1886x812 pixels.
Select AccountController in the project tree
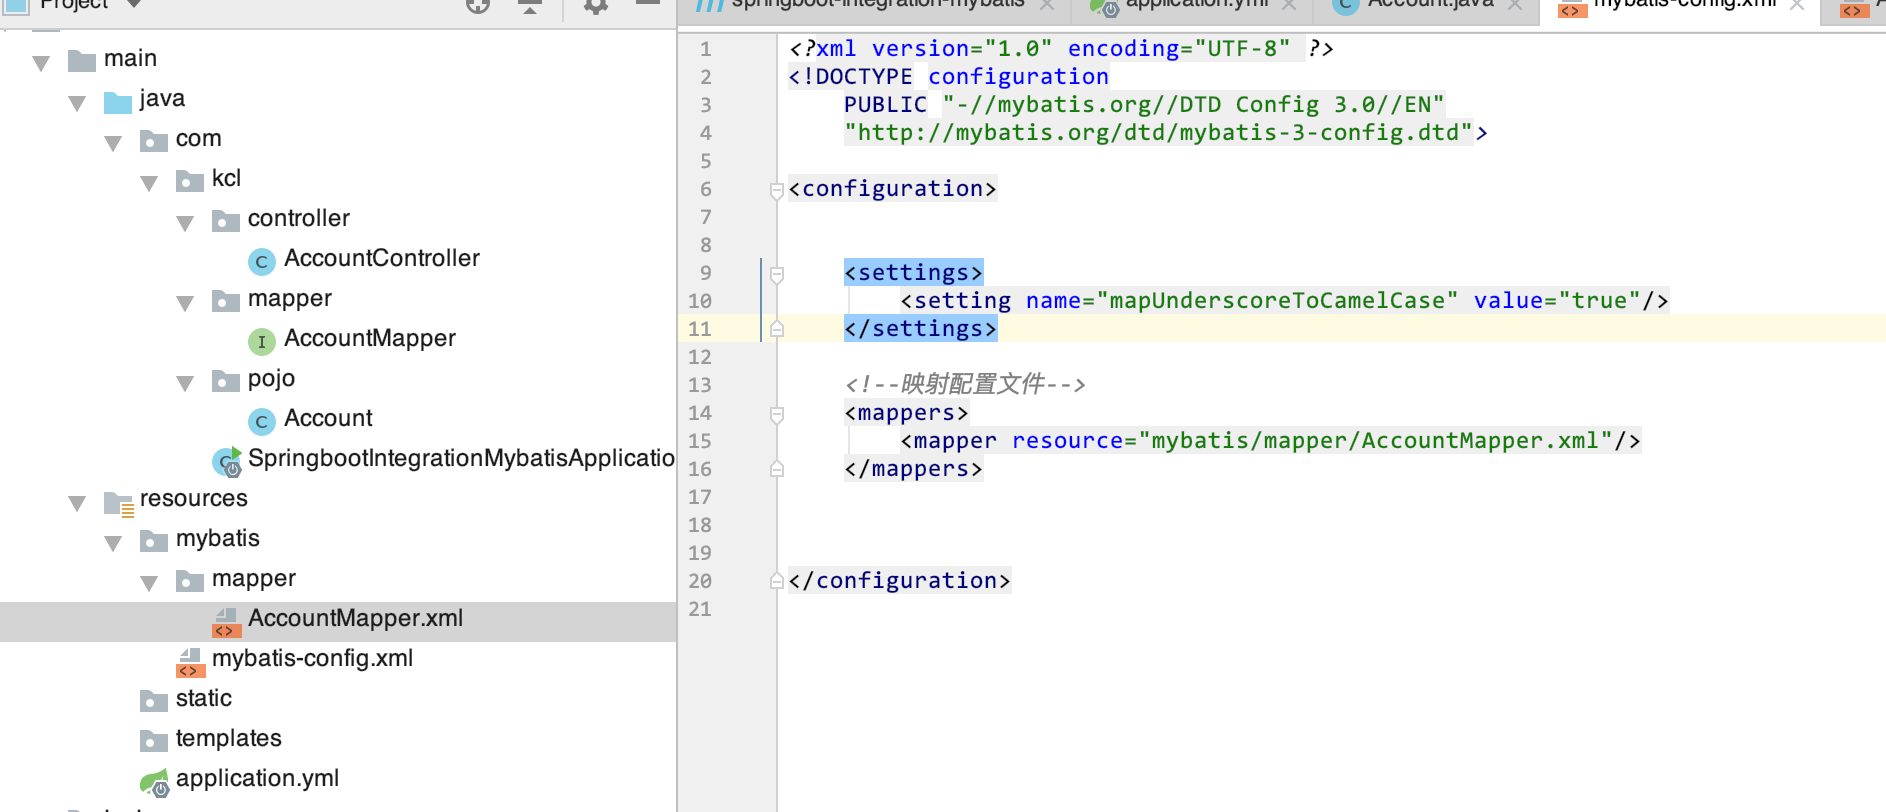point(381,258)
